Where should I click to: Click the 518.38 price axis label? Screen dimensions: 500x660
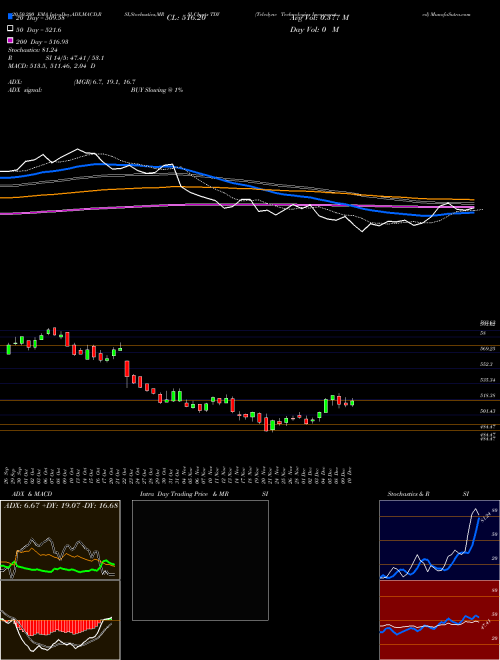[x=487, y=396]
